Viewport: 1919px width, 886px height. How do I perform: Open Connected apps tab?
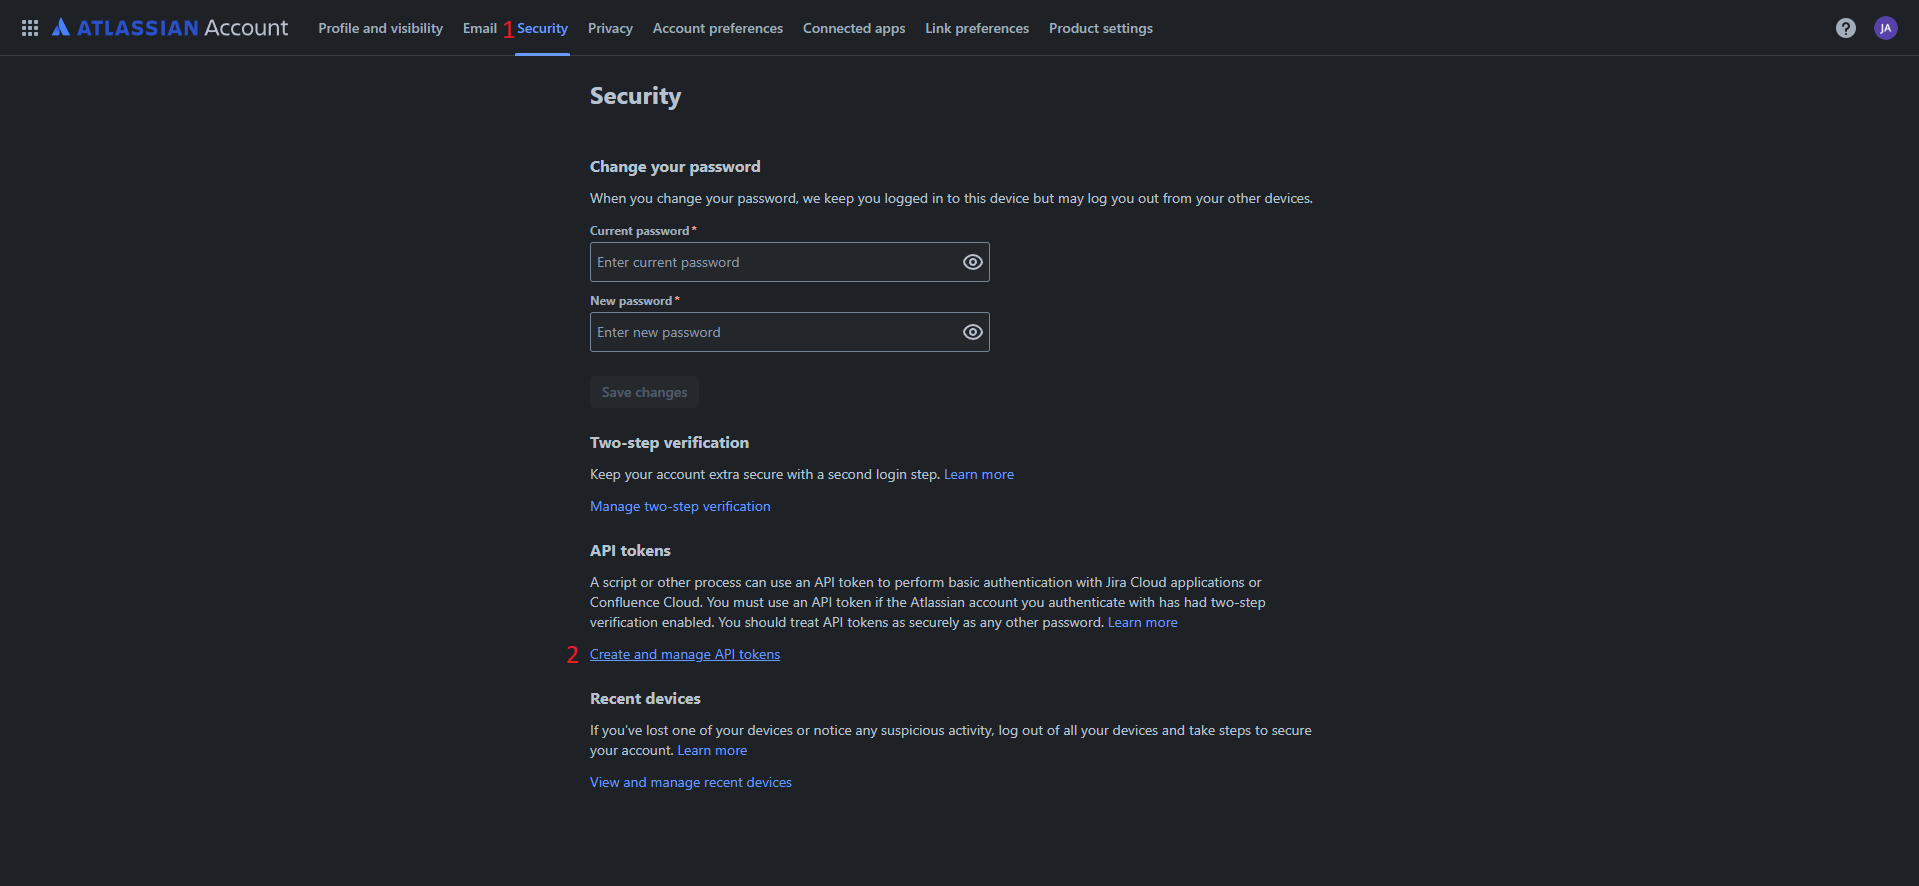pos(853,28)
